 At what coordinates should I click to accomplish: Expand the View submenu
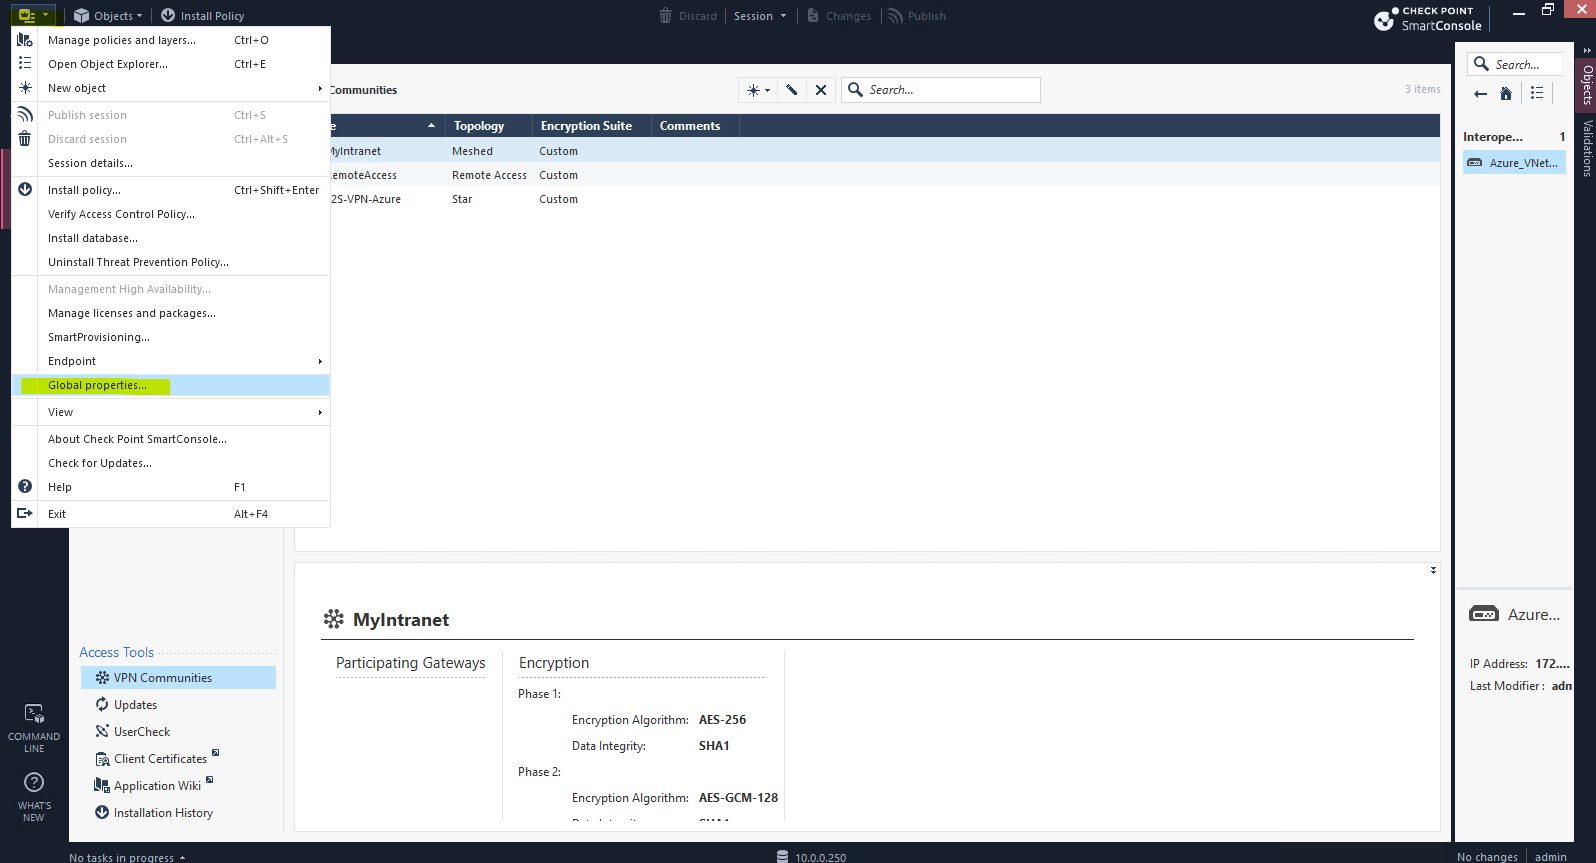[171, 412]
